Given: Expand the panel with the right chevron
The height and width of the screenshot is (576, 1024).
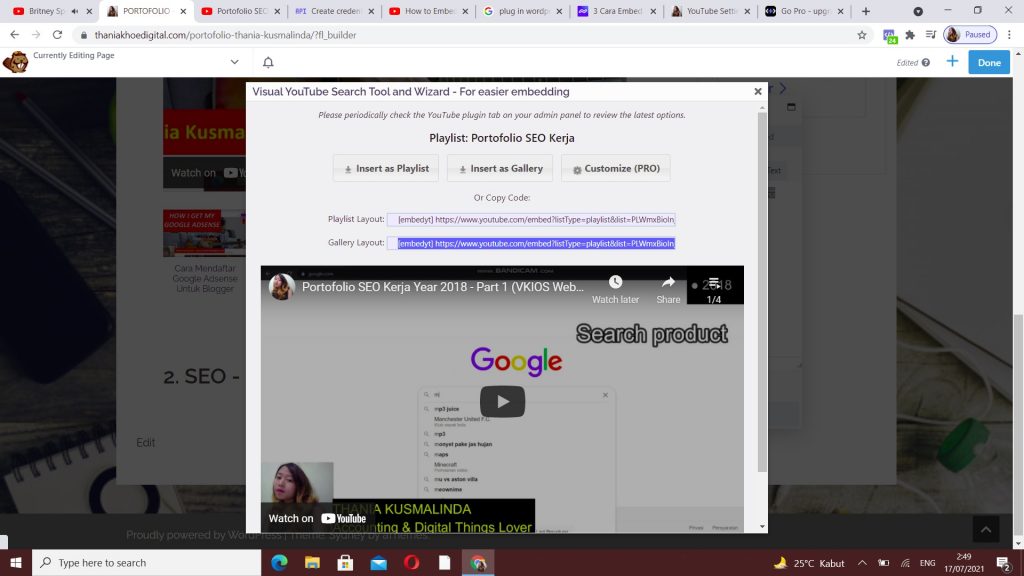Looking at the screenshot, I should tap(781, 87).
